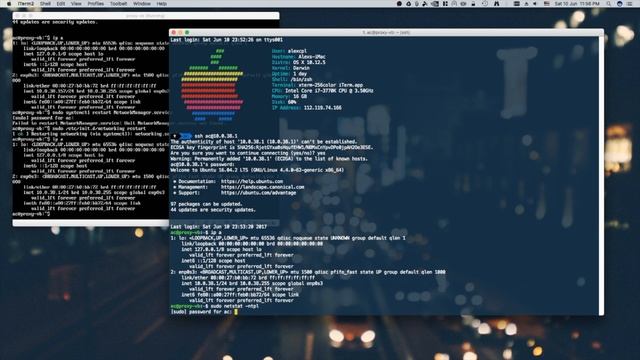Click the ECDSA key fingerprint line
Viewport: 640px width, 360px height.
(x=271, y=147)
